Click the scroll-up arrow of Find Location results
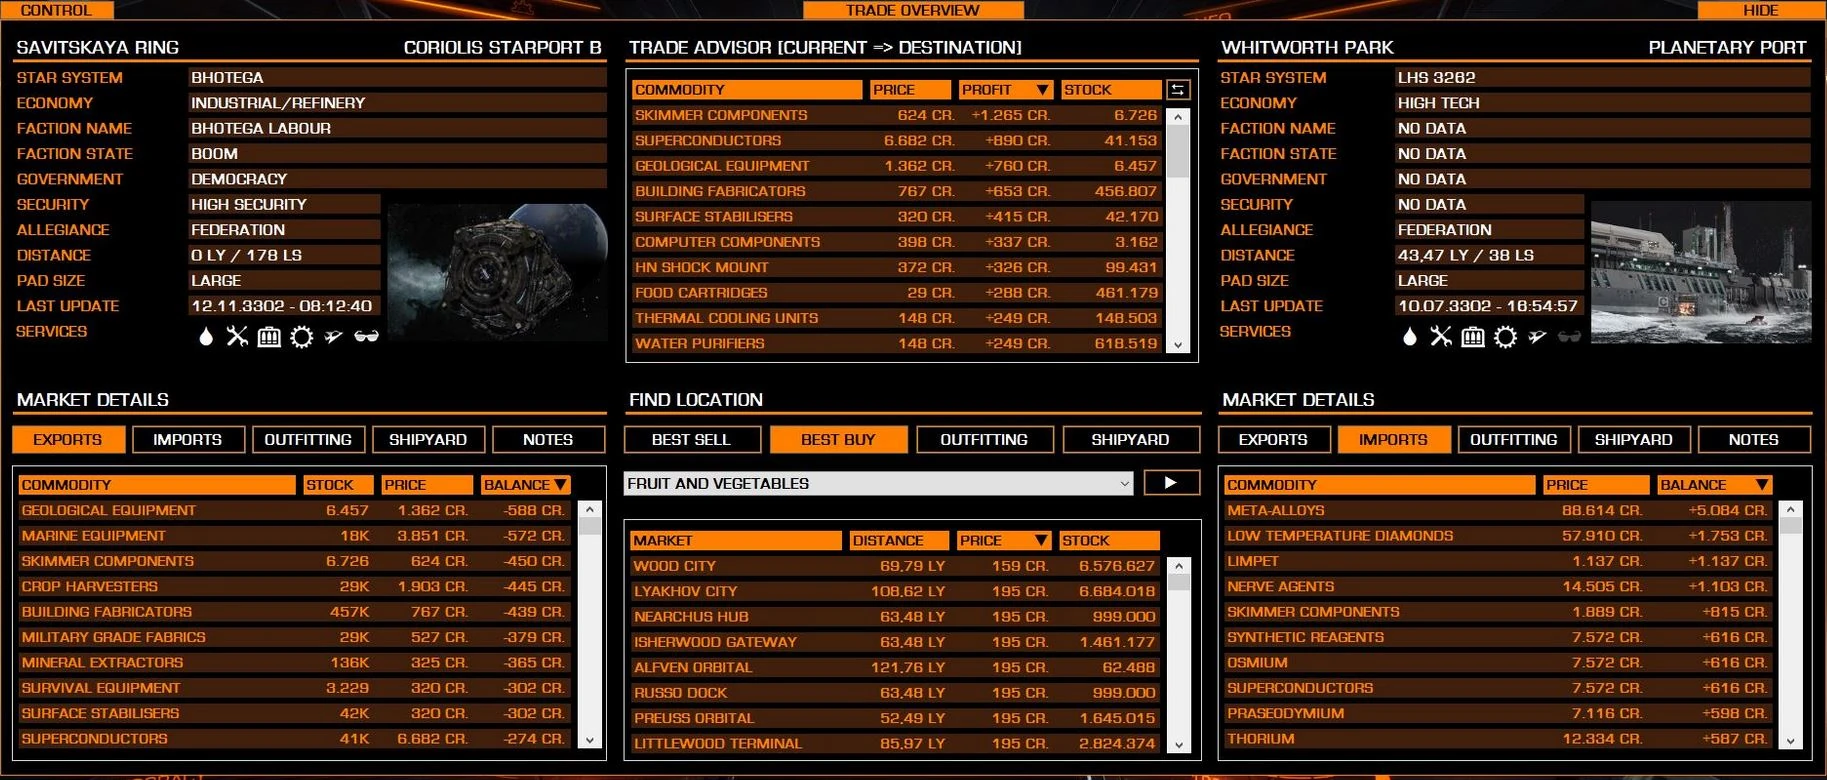Screen dimensions: 1827x780 1180,566
